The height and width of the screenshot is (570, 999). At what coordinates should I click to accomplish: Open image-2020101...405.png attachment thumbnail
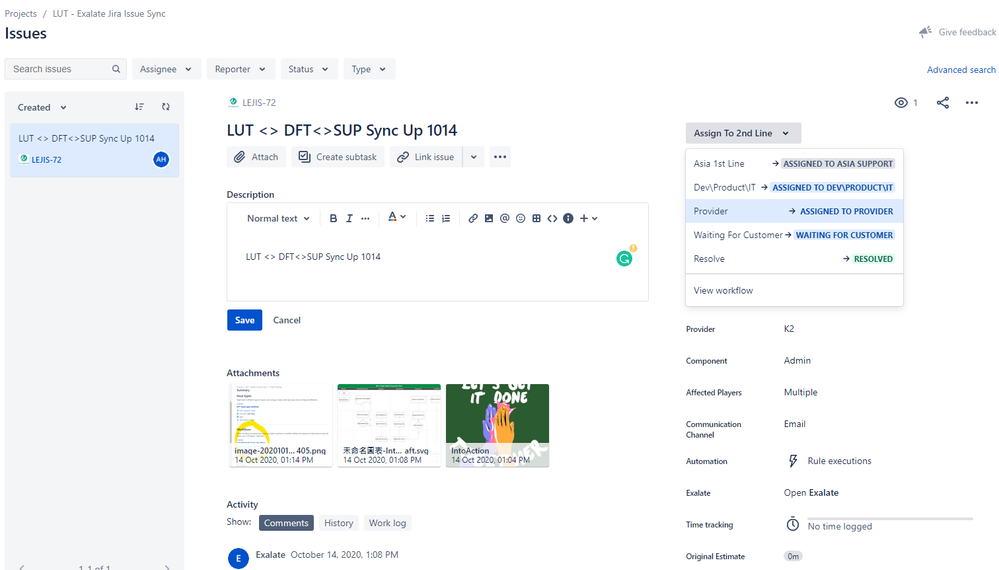pyautogui.click(x=280, y=425)
